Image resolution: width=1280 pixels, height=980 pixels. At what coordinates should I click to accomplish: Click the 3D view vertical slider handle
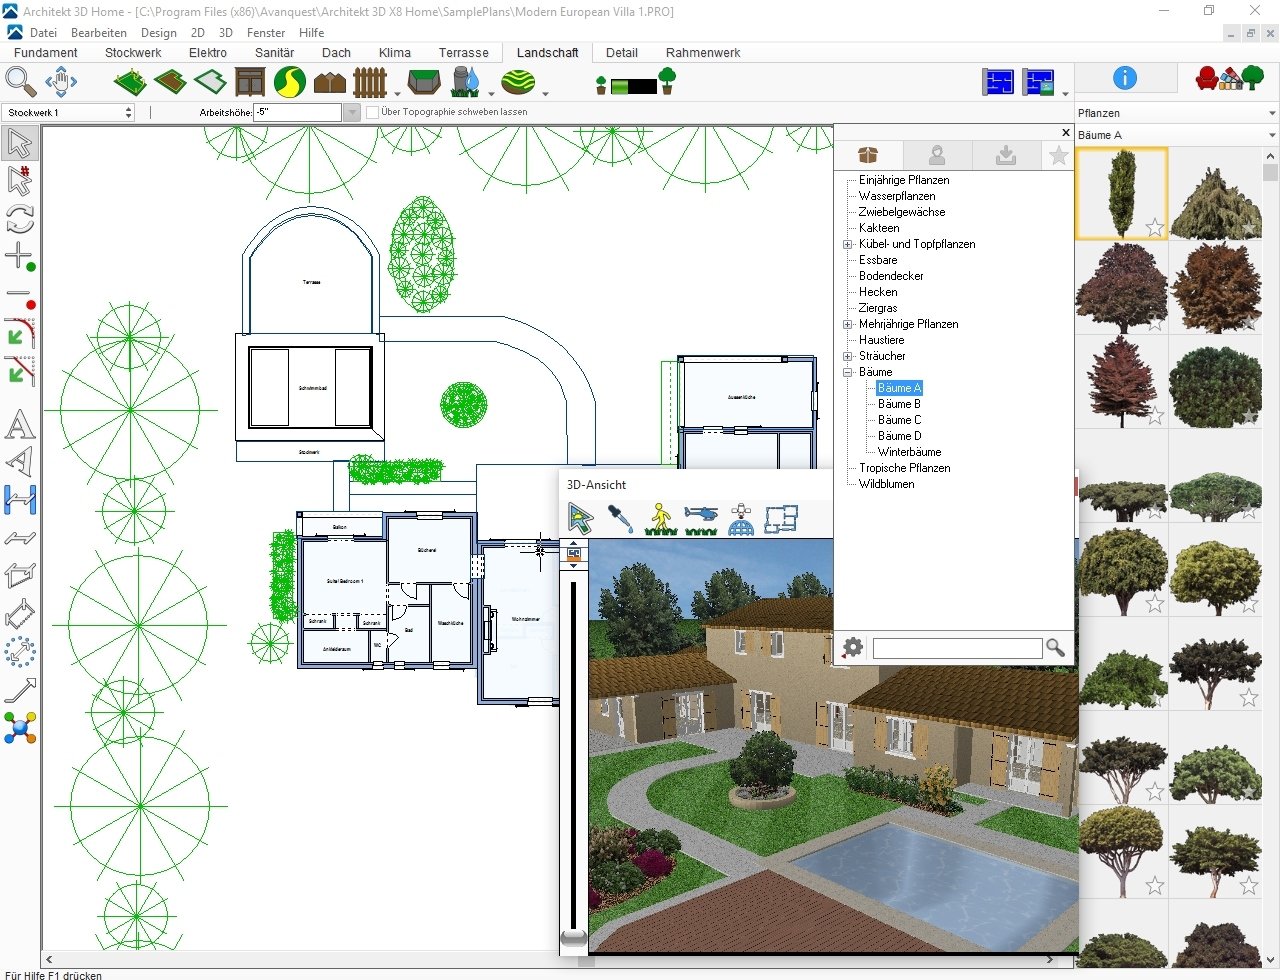573,937
